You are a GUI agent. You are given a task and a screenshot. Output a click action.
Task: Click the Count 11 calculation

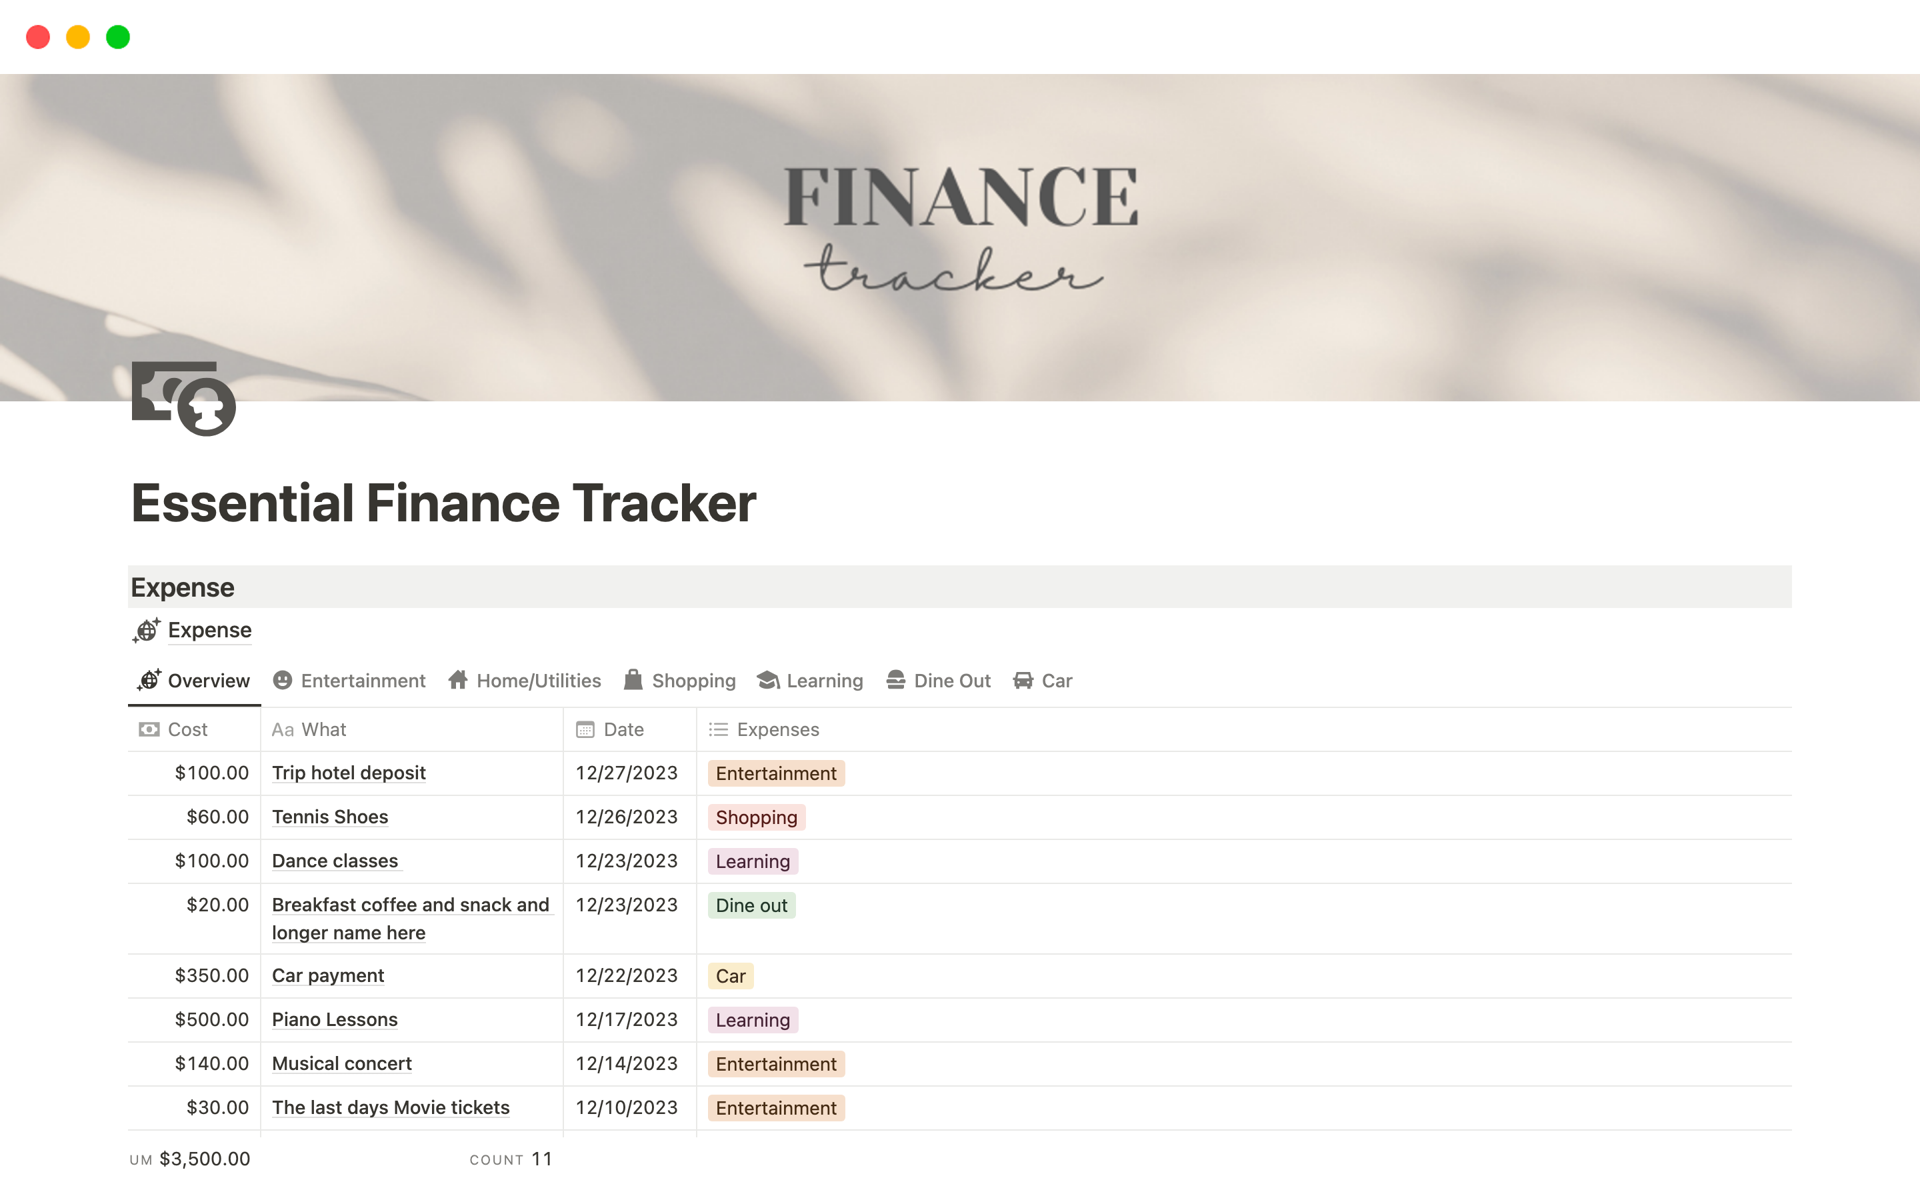pyautogui.click(x=511, y=1158)
